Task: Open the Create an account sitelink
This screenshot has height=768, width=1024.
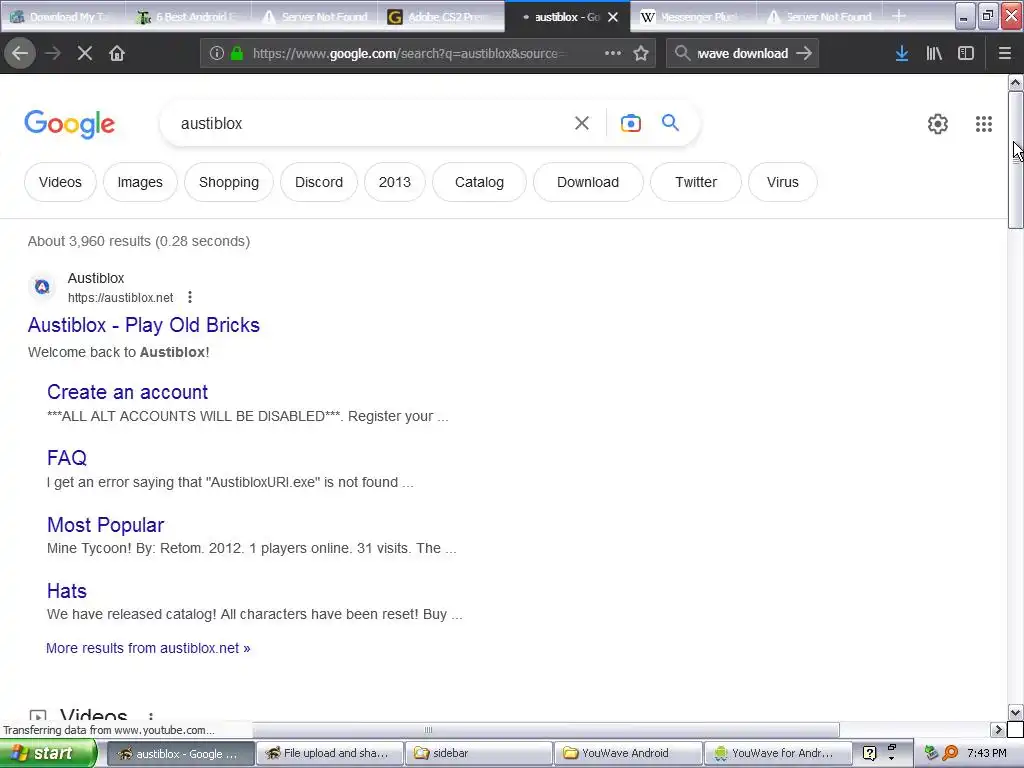Action: 127,392
